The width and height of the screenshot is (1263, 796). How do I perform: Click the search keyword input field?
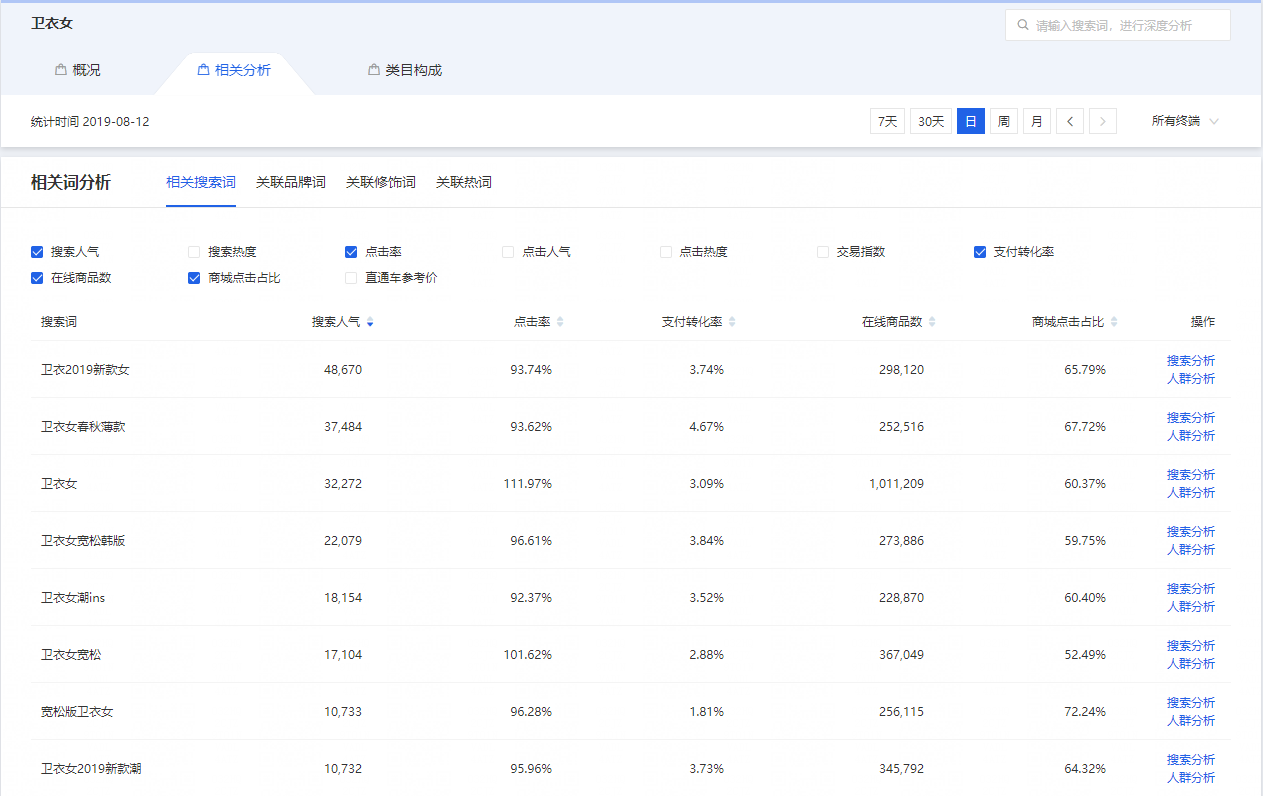click(x=1118, y=26)
